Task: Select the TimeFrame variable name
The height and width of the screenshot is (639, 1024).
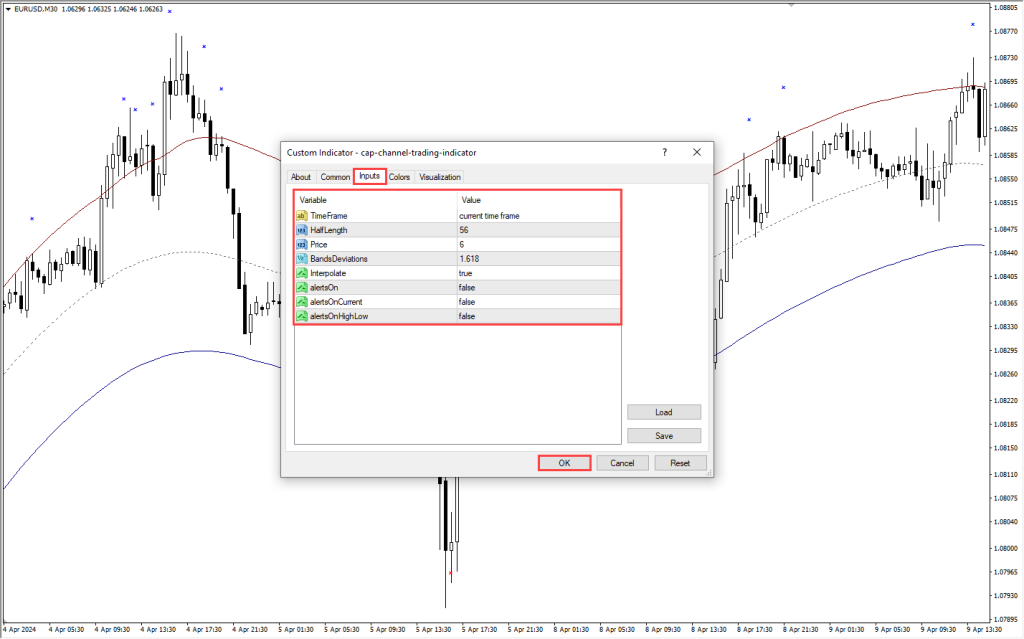Action: click(x=328, y=216)
